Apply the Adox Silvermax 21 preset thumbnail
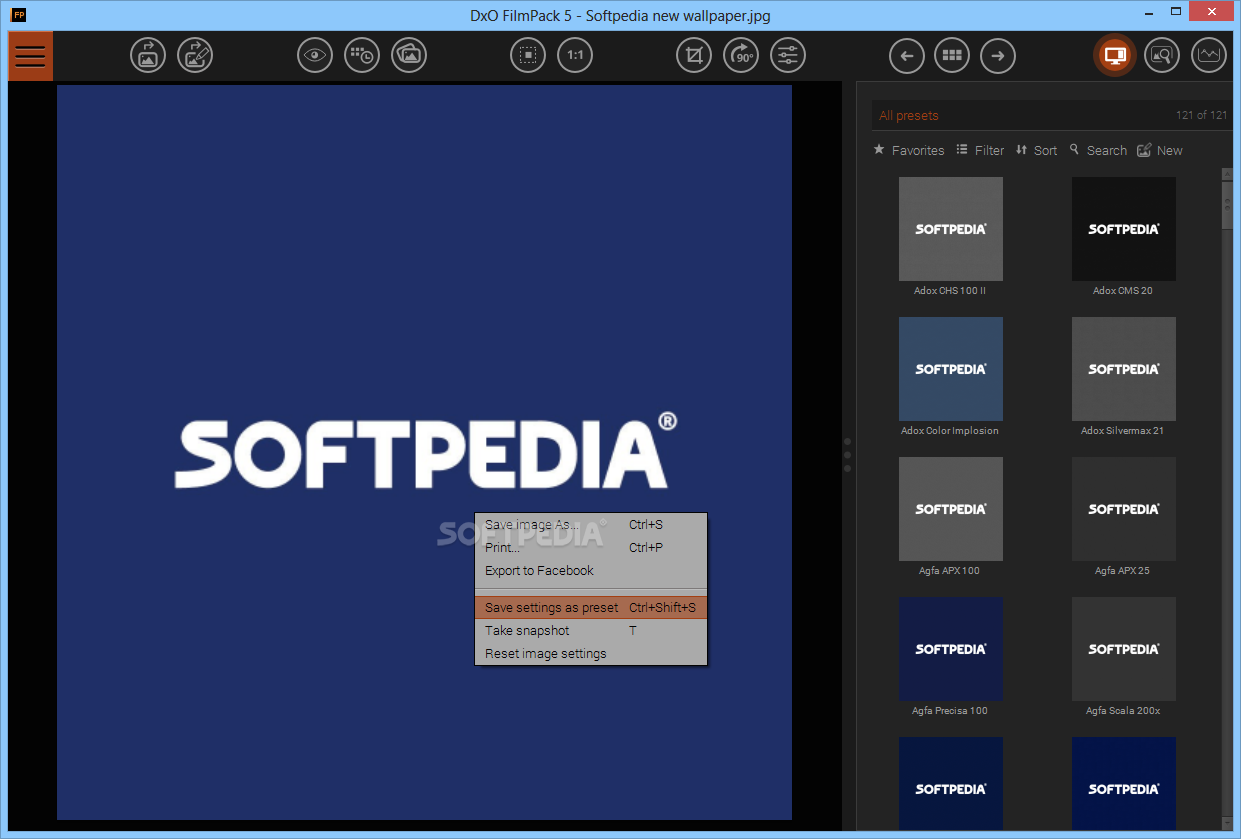Image resolution: width=1241 pixels, height=839 pixels. click(1124, 369)
